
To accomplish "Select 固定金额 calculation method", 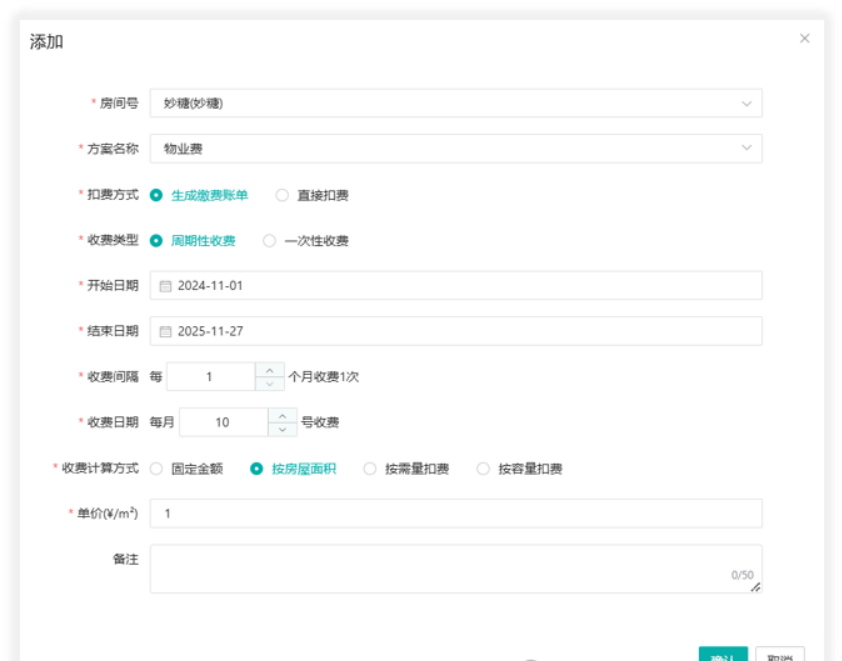I will click(156, 469).
